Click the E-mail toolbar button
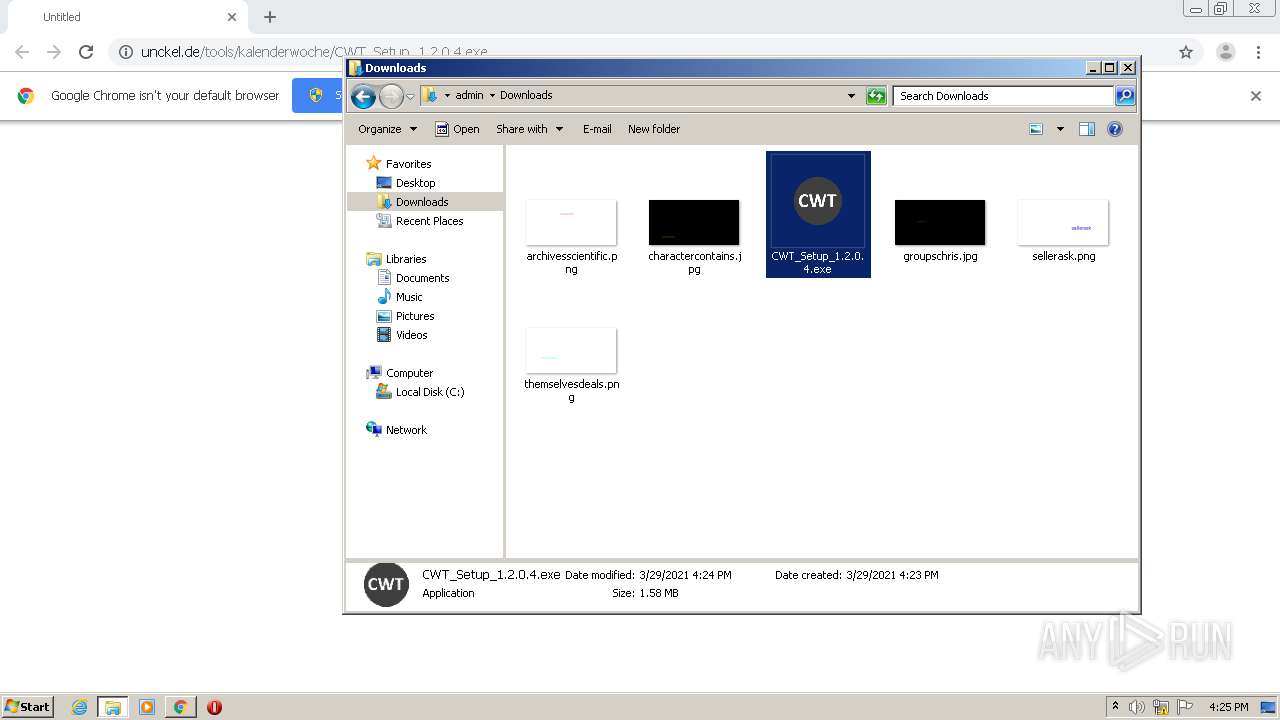Image resolution: width=1280 pixels, height=720 pixels. tap(597, 129)
